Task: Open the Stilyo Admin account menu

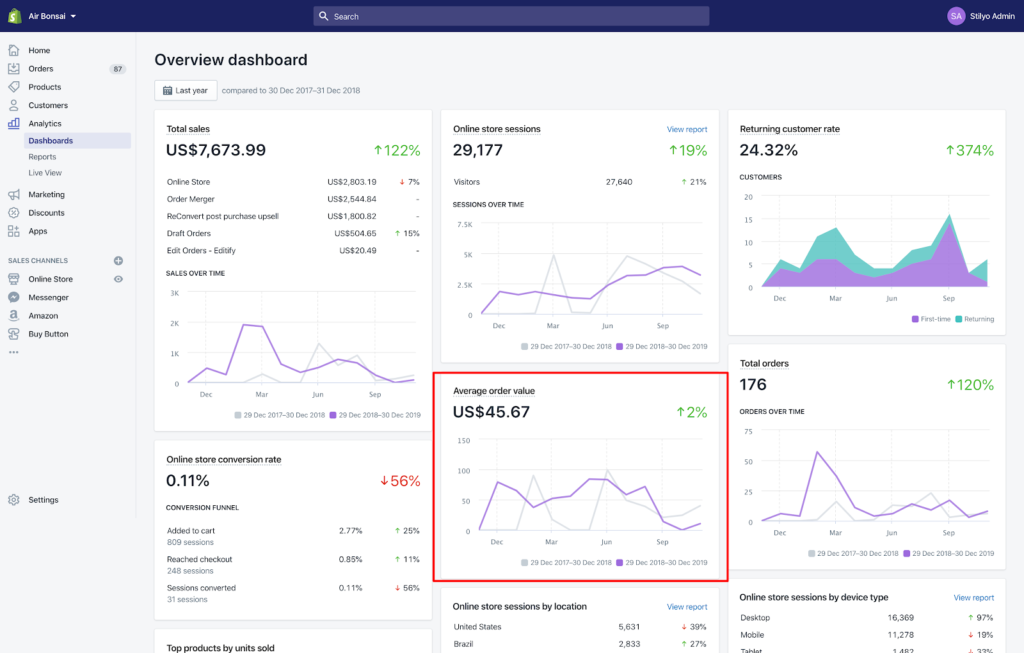Action: pyautogui.click(x=992, y=16)
